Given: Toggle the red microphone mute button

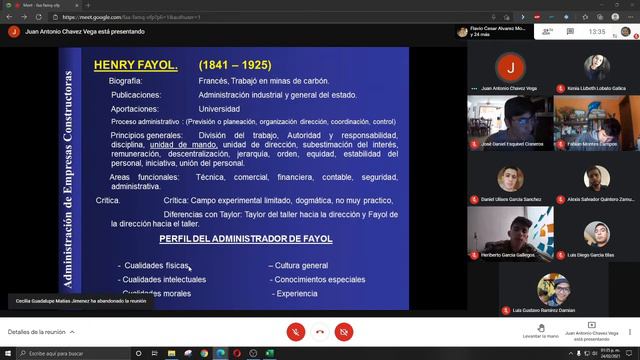Looking at the screenshot, I should click(296, 332).
